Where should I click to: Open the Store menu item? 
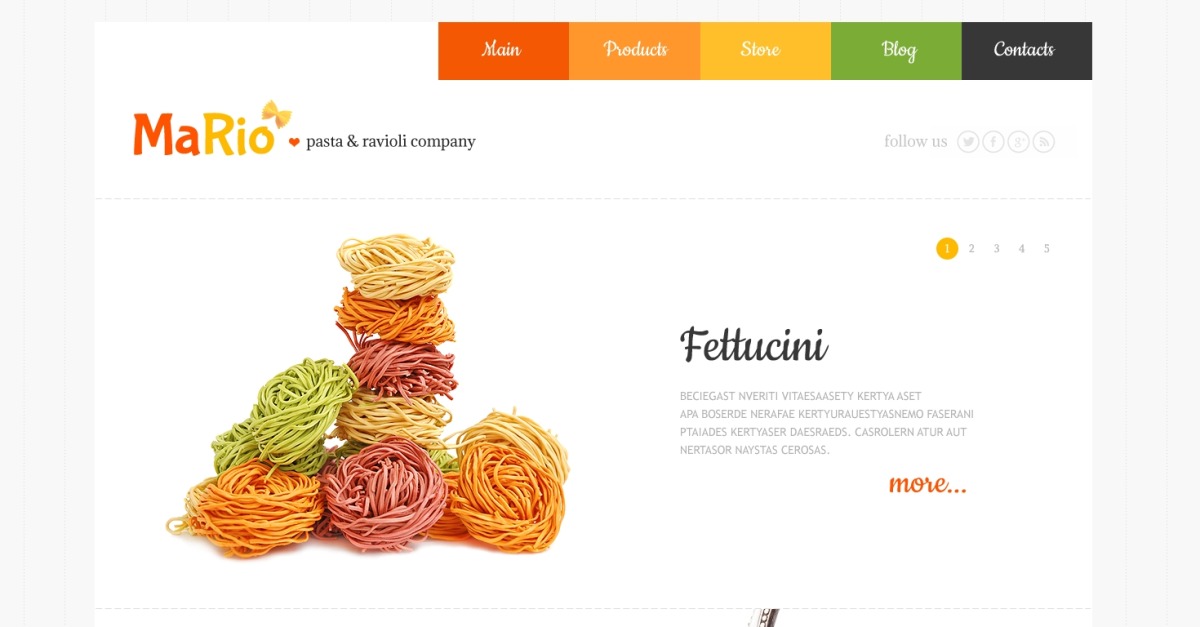[765, 51]
